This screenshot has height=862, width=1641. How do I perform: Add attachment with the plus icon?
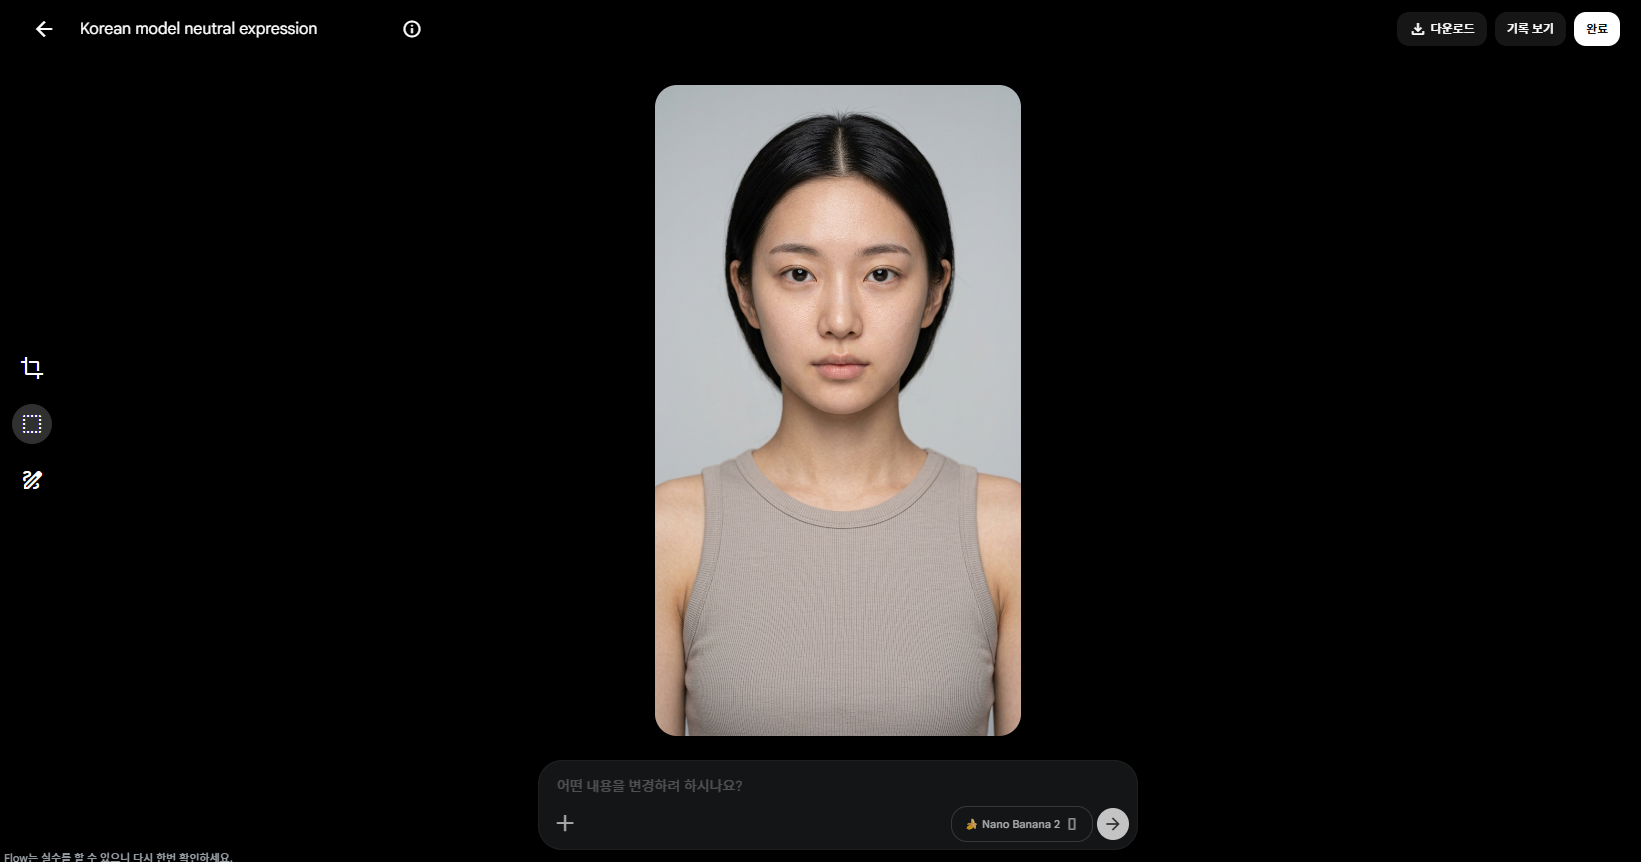pyautogui.click(x=565, y=823)
